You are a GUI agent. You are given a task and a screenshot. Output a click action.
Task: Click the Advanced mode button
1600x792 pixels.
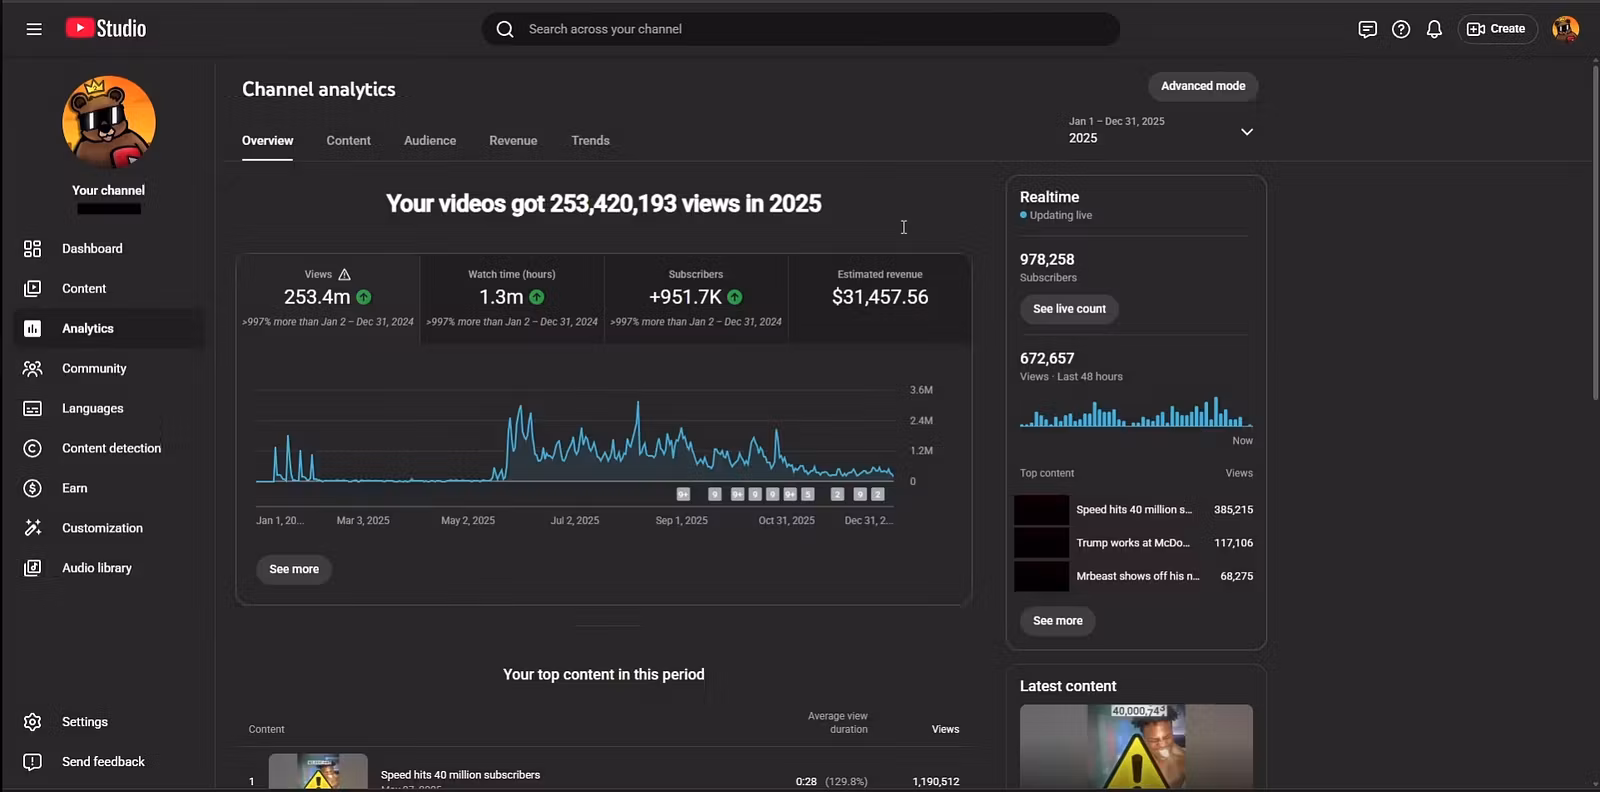pyautogui.click(x=1203, y=86)
